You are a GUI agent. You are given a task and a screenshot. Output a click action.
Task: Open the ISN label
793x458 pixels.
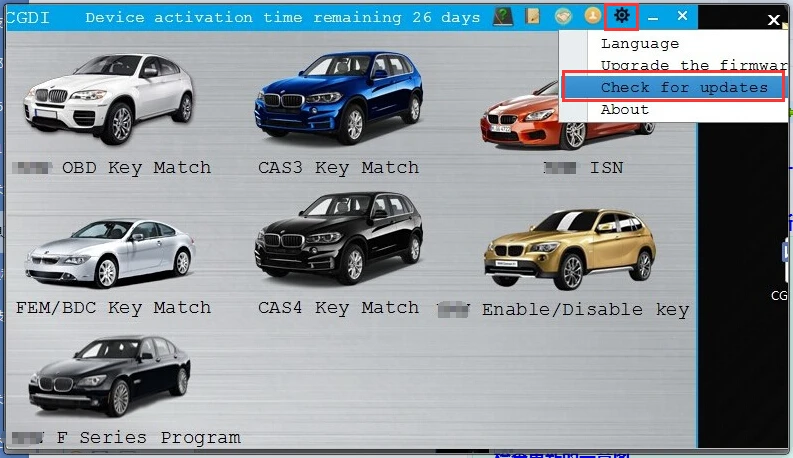tap(606, 167)
